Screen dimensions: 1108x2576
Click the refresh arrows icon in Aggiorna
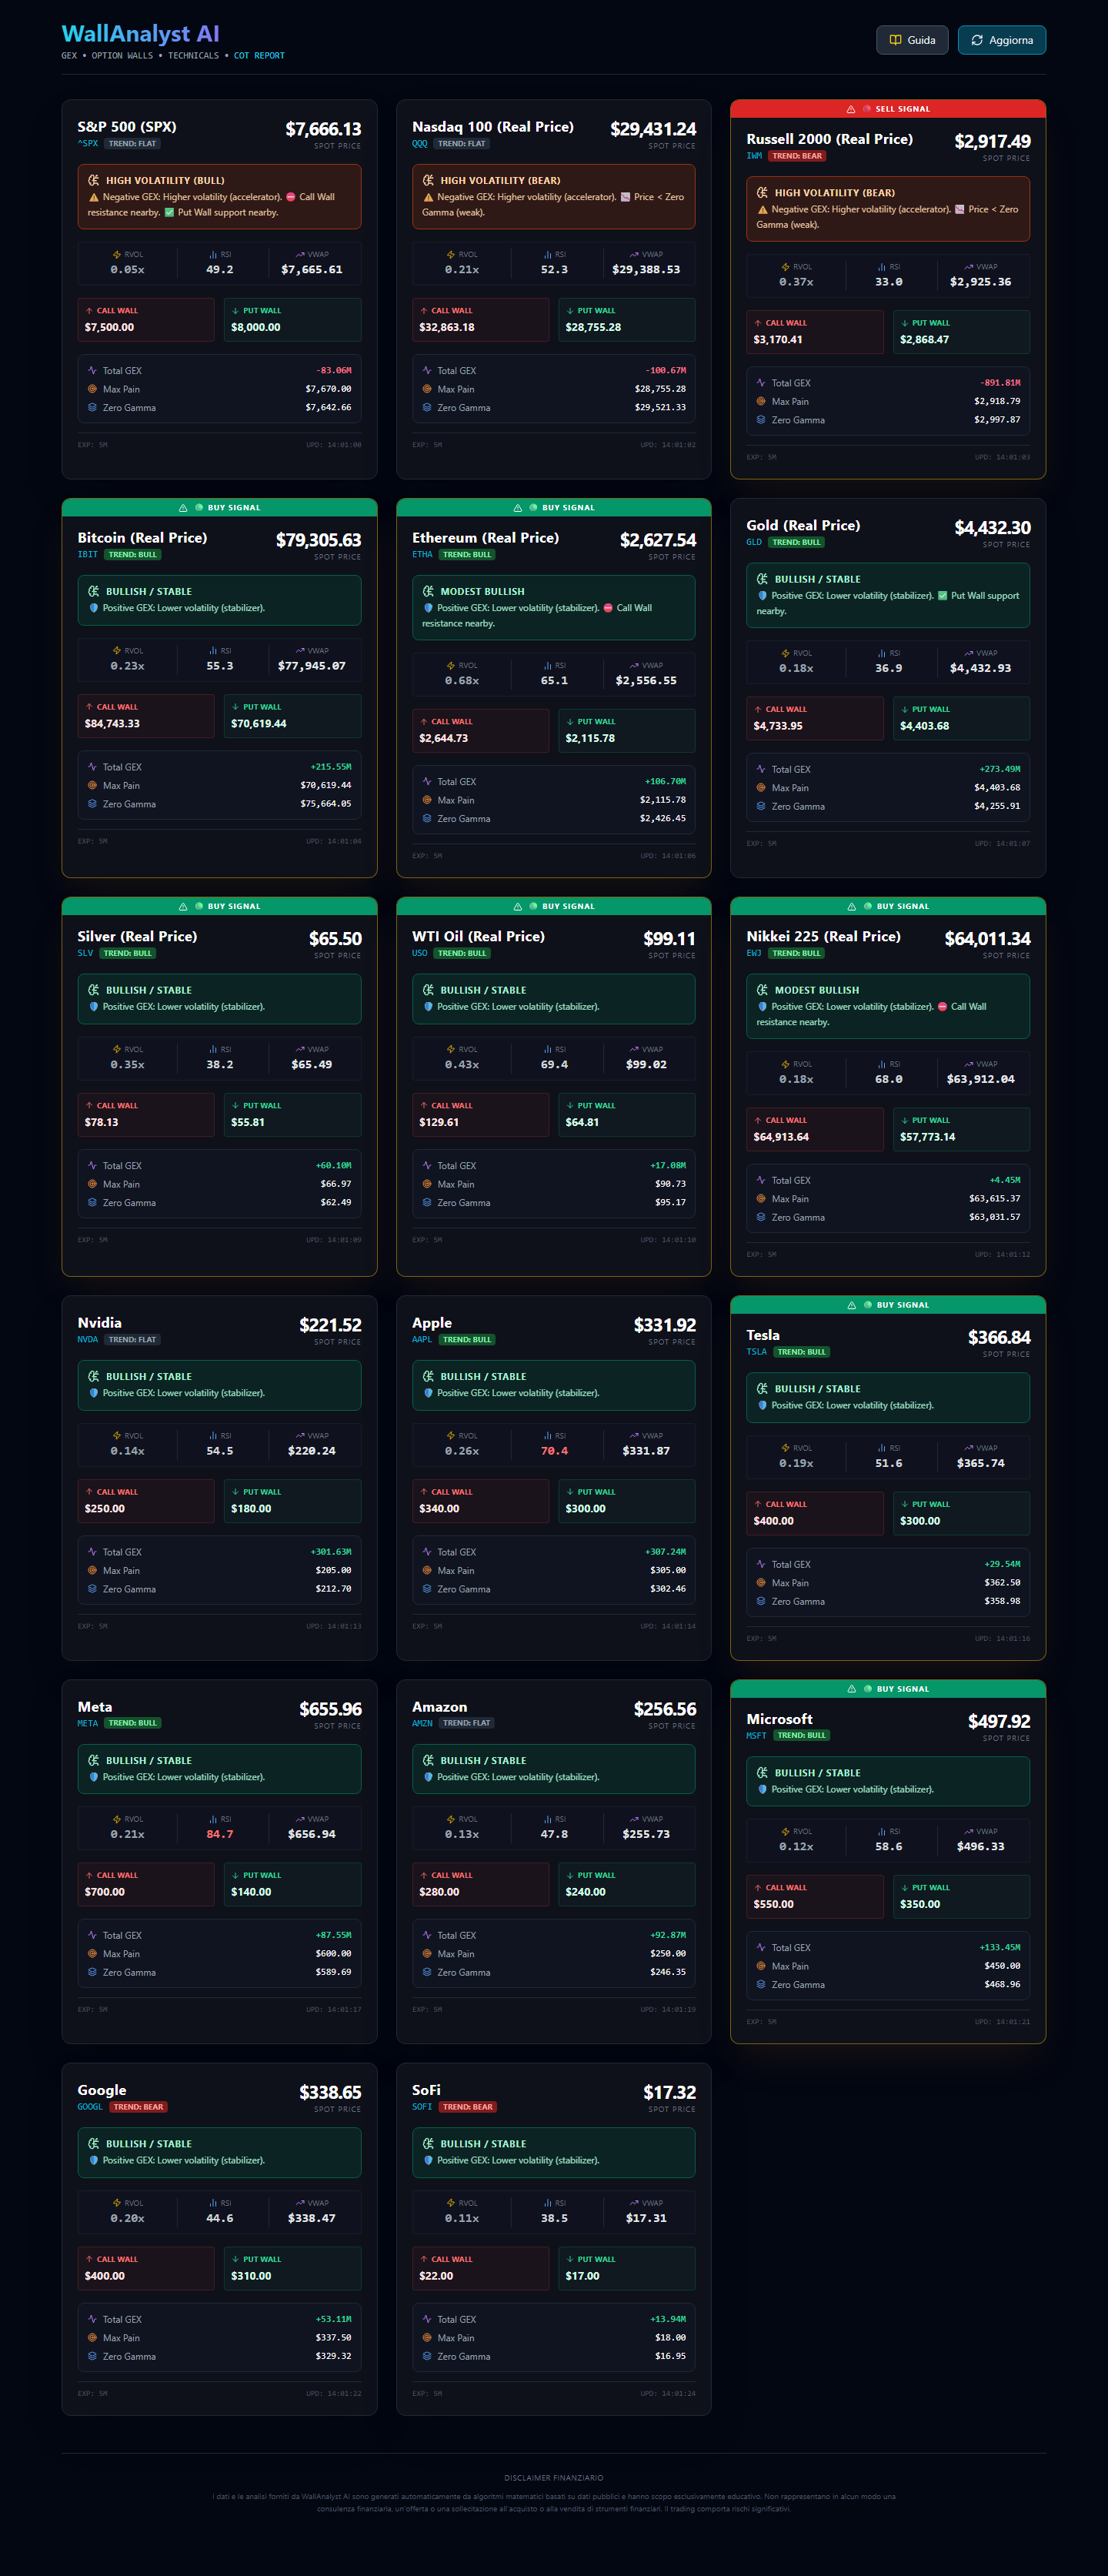(x=977, y=40)
